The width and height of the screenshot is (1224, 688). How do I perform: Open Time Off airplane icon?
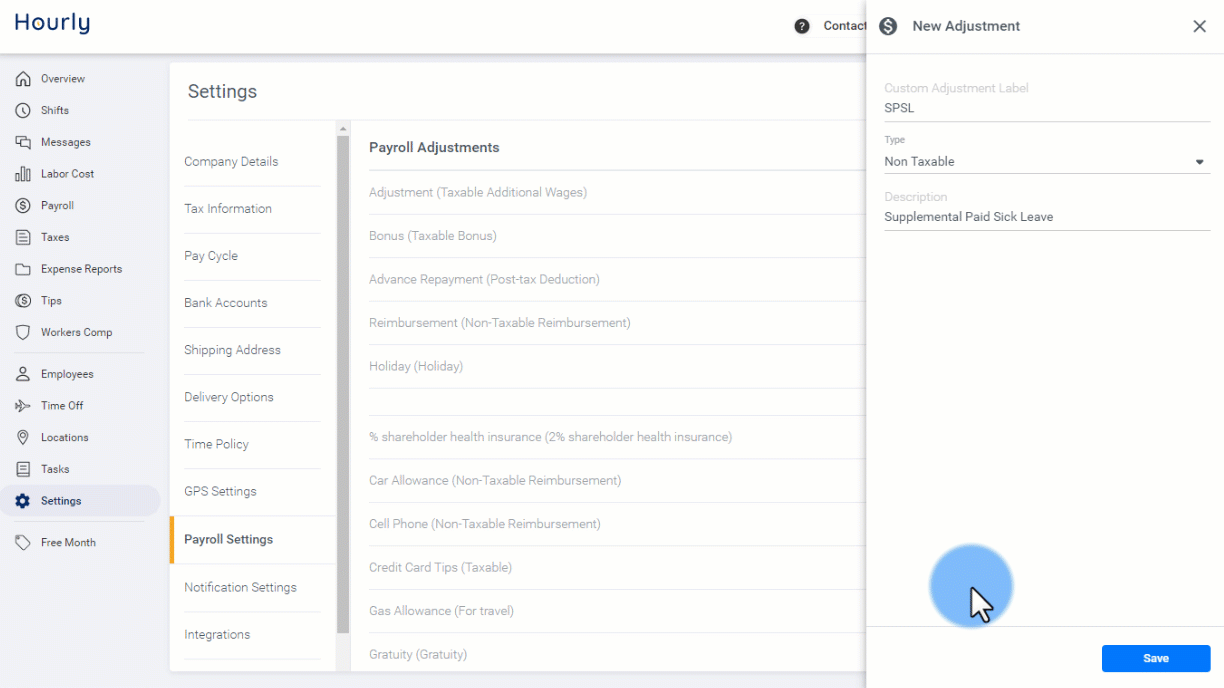click(x=23, y=406)
